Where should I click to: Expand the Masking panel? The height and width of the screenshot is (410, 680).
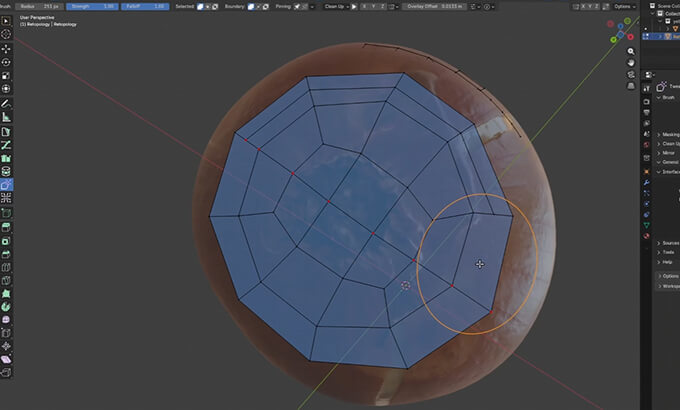click(x=669, y=134)
